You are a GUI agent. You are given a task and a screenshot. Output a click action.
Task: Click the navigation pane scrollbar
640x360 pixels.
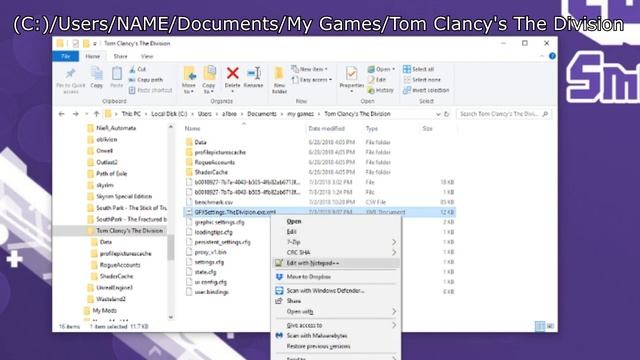tap(171, 247)
